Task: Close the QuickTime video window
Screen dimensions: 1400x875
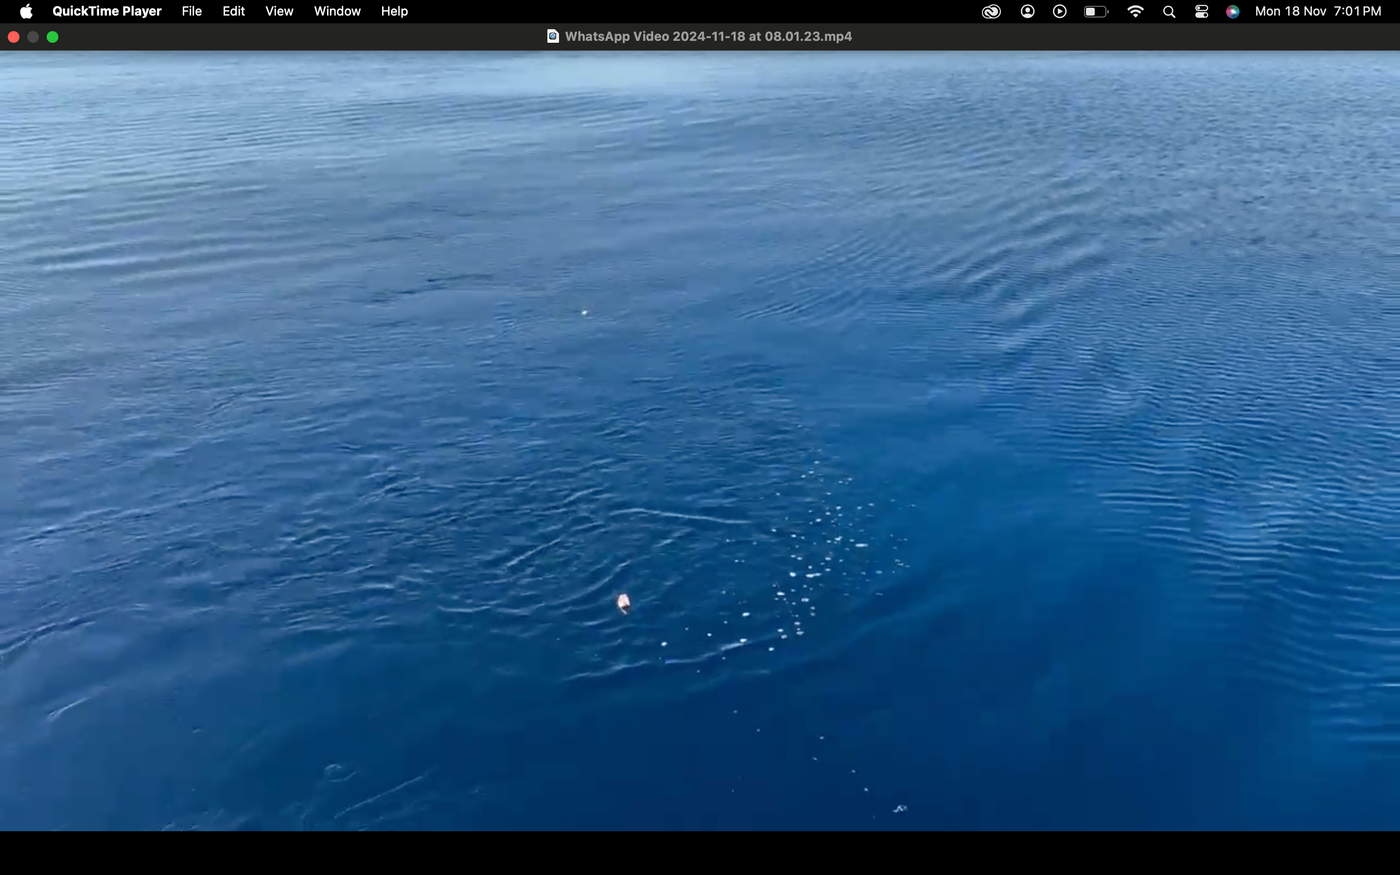Action: pyautogui.click(x=14, y=37)
